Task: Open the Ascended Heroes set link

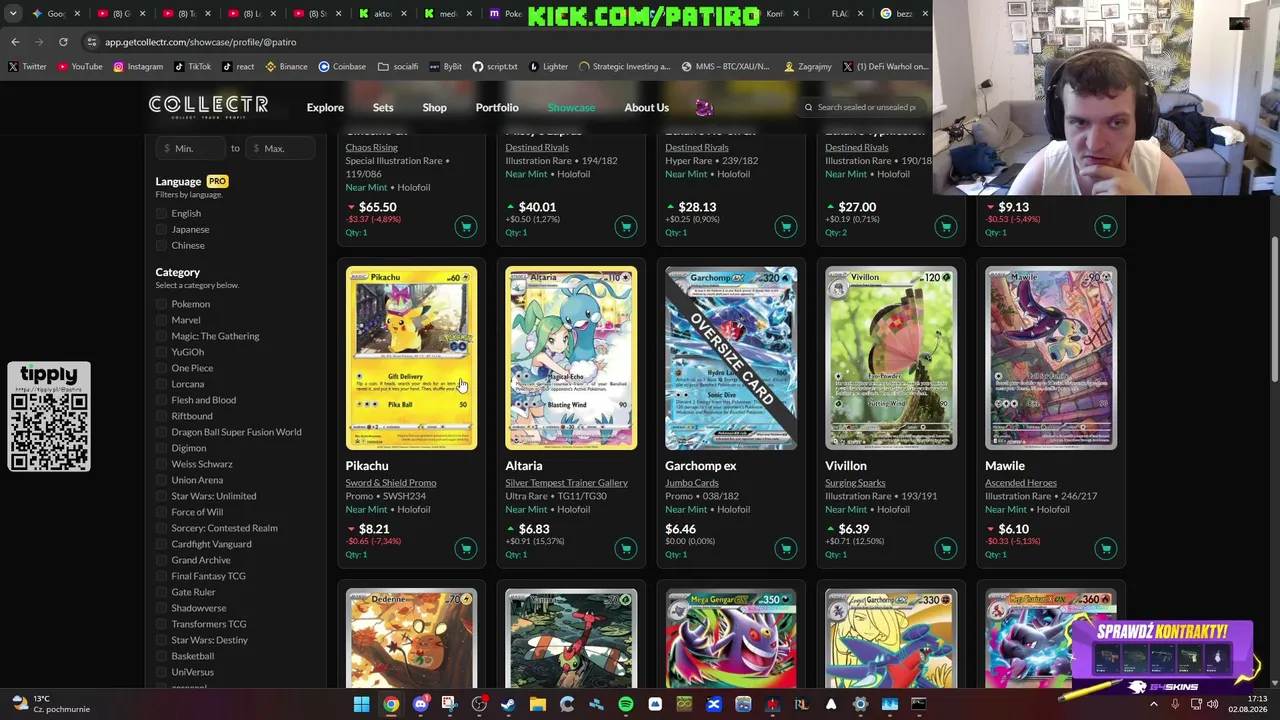Action: pyautogui.click(x=1021, y=483)
